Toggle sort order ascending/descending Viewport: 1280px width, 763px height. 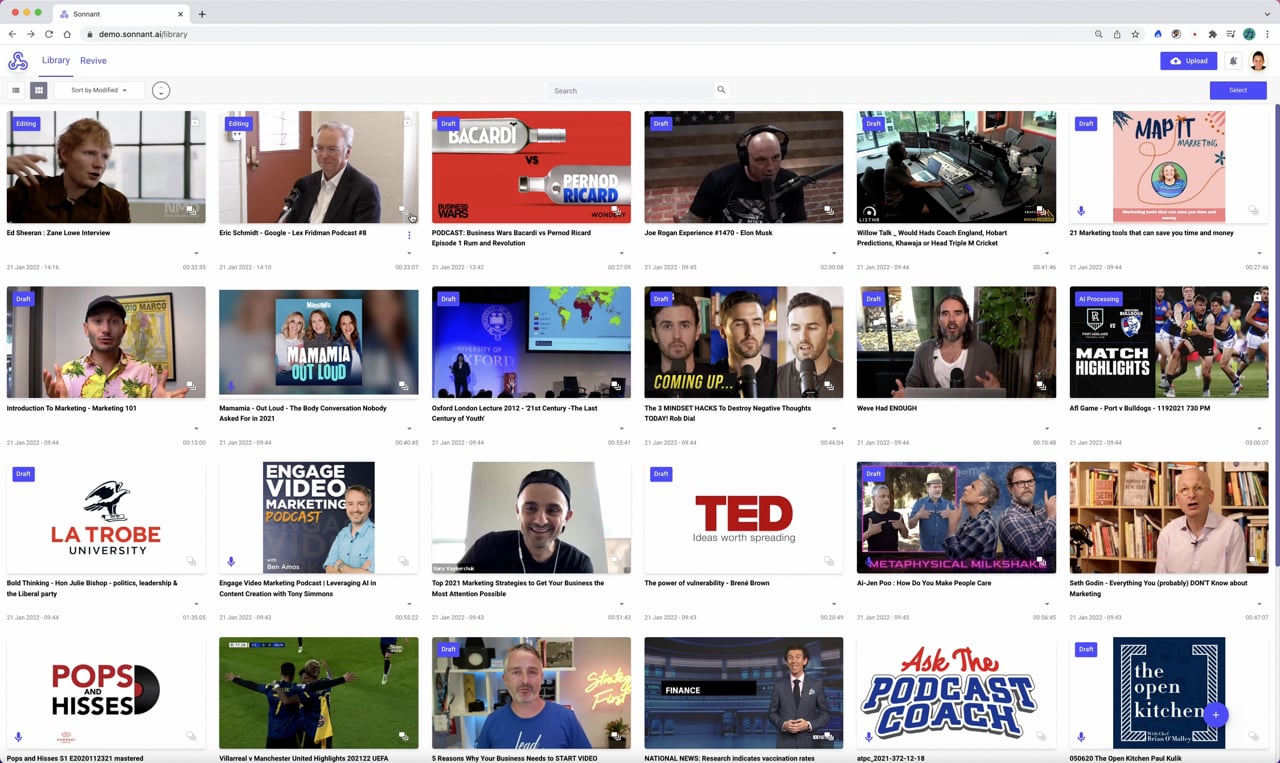coord(161,91)
